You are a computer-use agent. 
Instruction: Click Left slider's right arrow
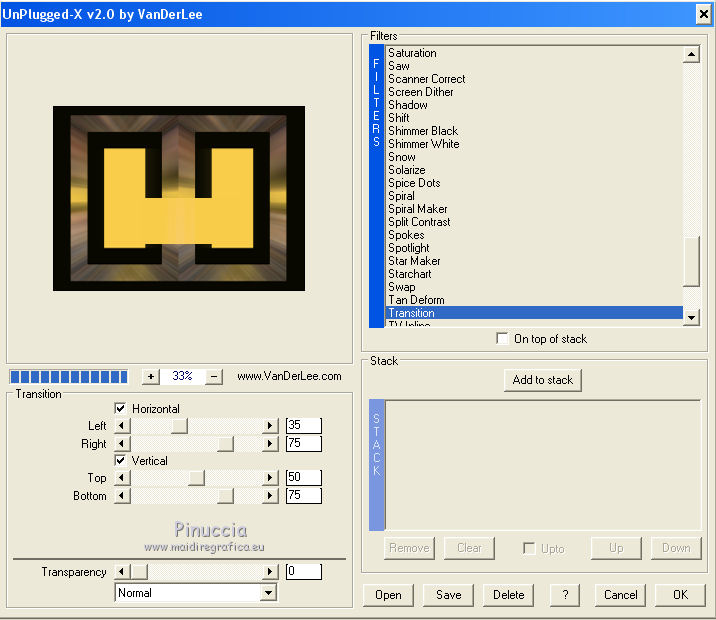pyautogui.click(x=270, y=426)
